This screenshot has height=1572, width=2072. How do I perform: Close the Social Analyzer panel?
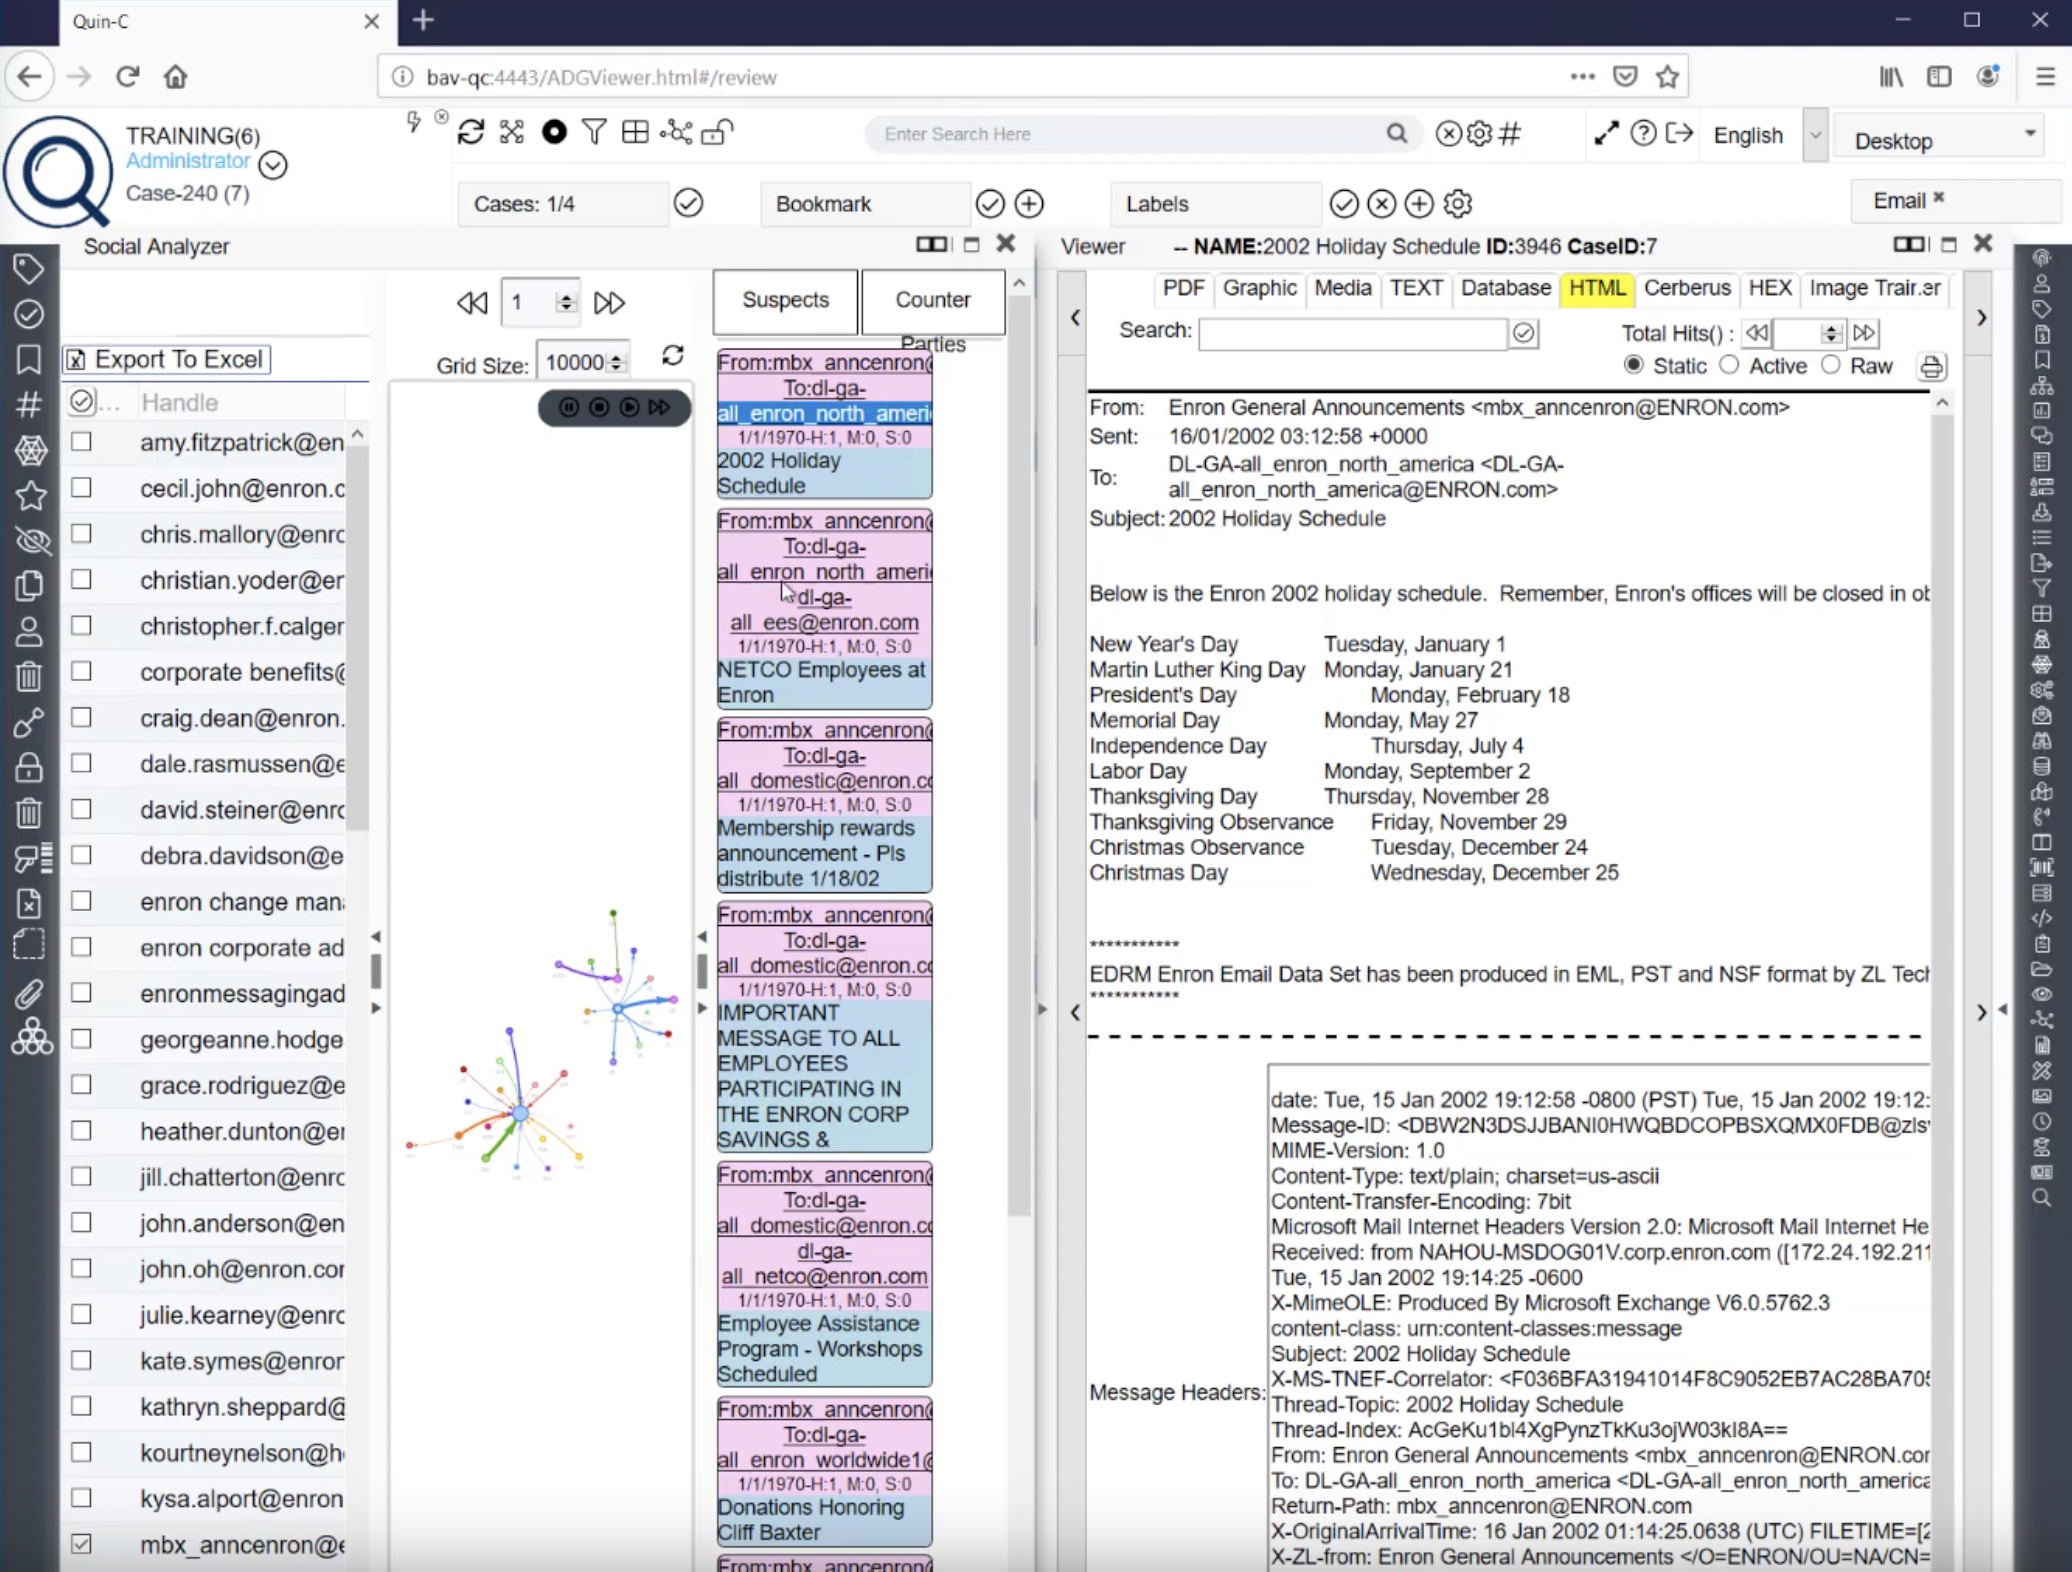1006,243
